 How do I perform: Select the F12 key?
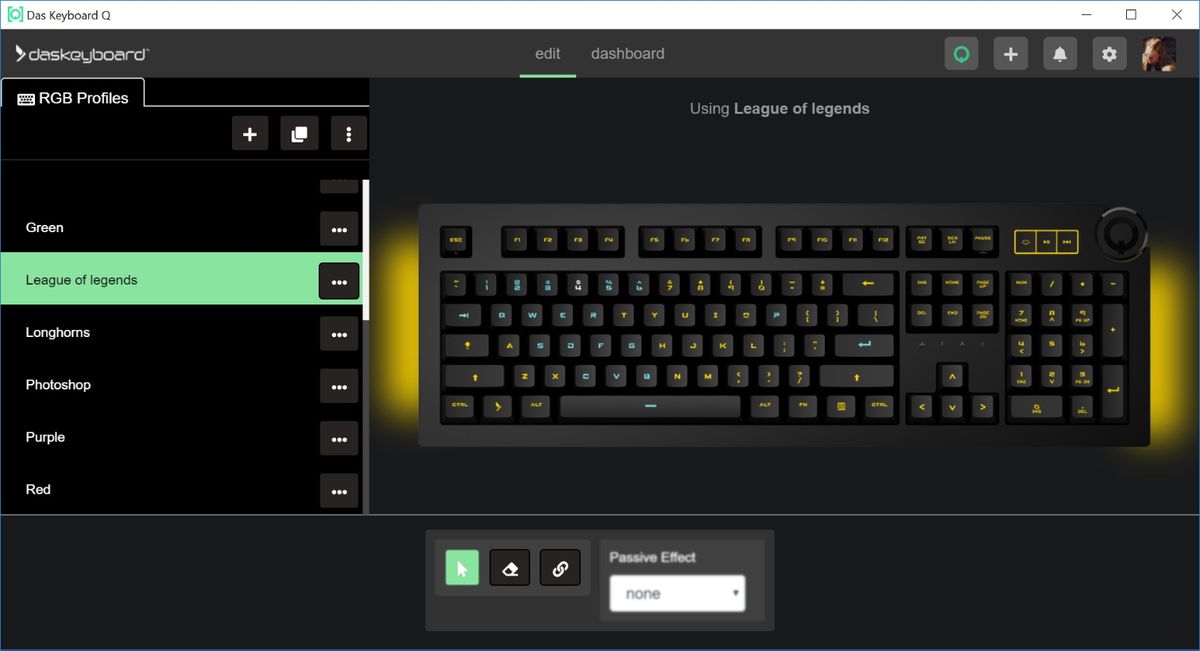[x=882, y=241]
